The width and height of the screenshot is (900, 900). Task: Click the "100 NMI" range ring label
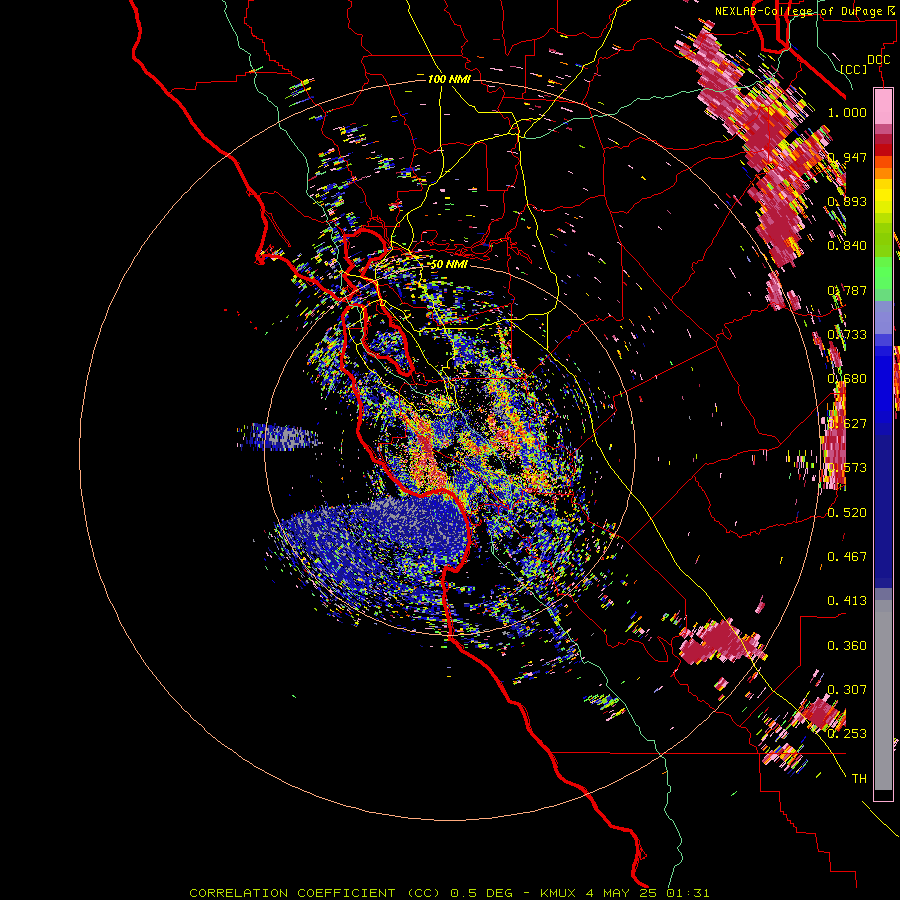(449, 79)
